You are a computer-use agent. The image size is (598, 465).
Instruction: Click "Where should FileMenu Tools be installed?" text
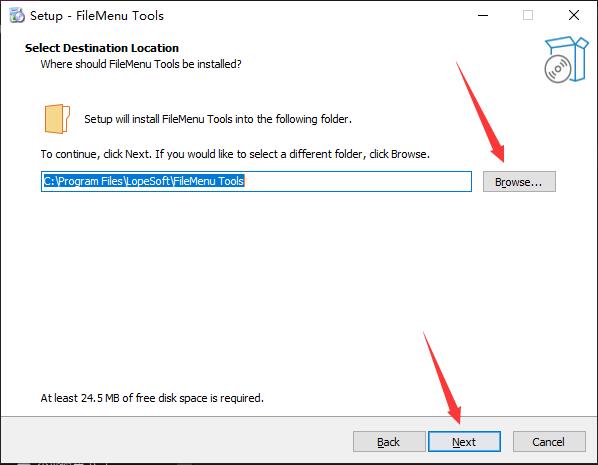(x=141, y=64)
